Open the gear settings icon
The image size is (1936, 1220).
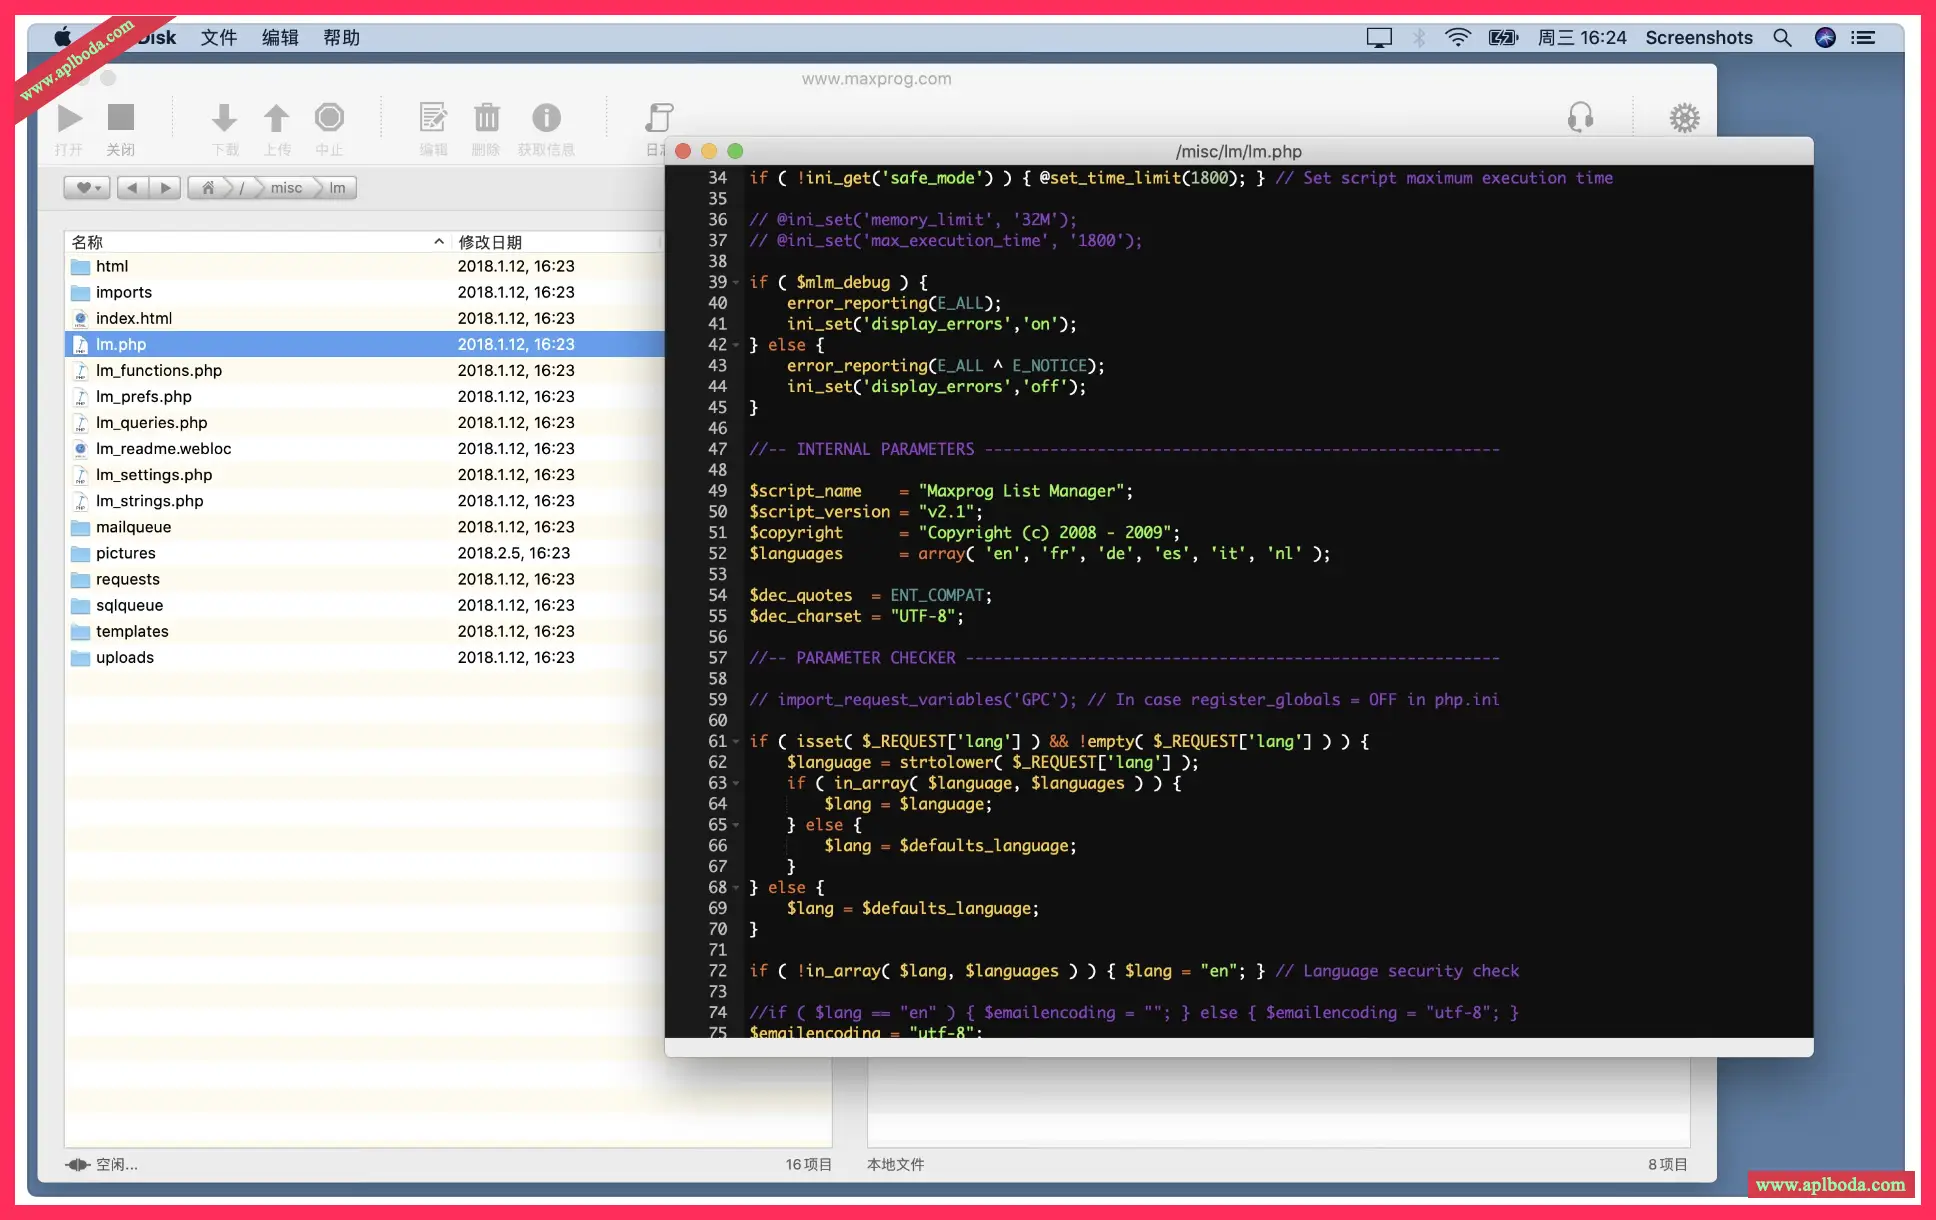1684,118
